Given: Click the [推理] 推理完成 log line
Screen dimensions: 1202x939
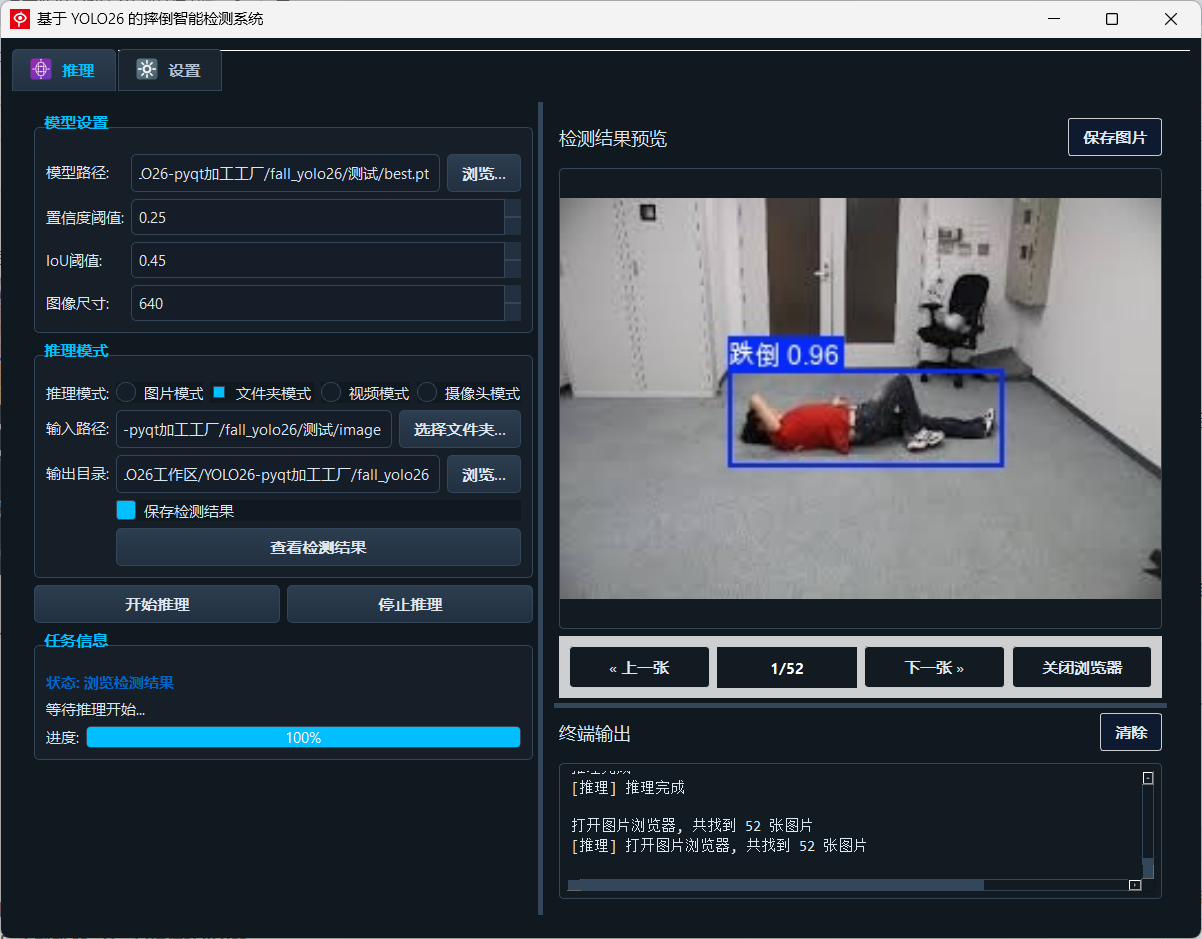Looking at the screenshot, I should [628, 787].
